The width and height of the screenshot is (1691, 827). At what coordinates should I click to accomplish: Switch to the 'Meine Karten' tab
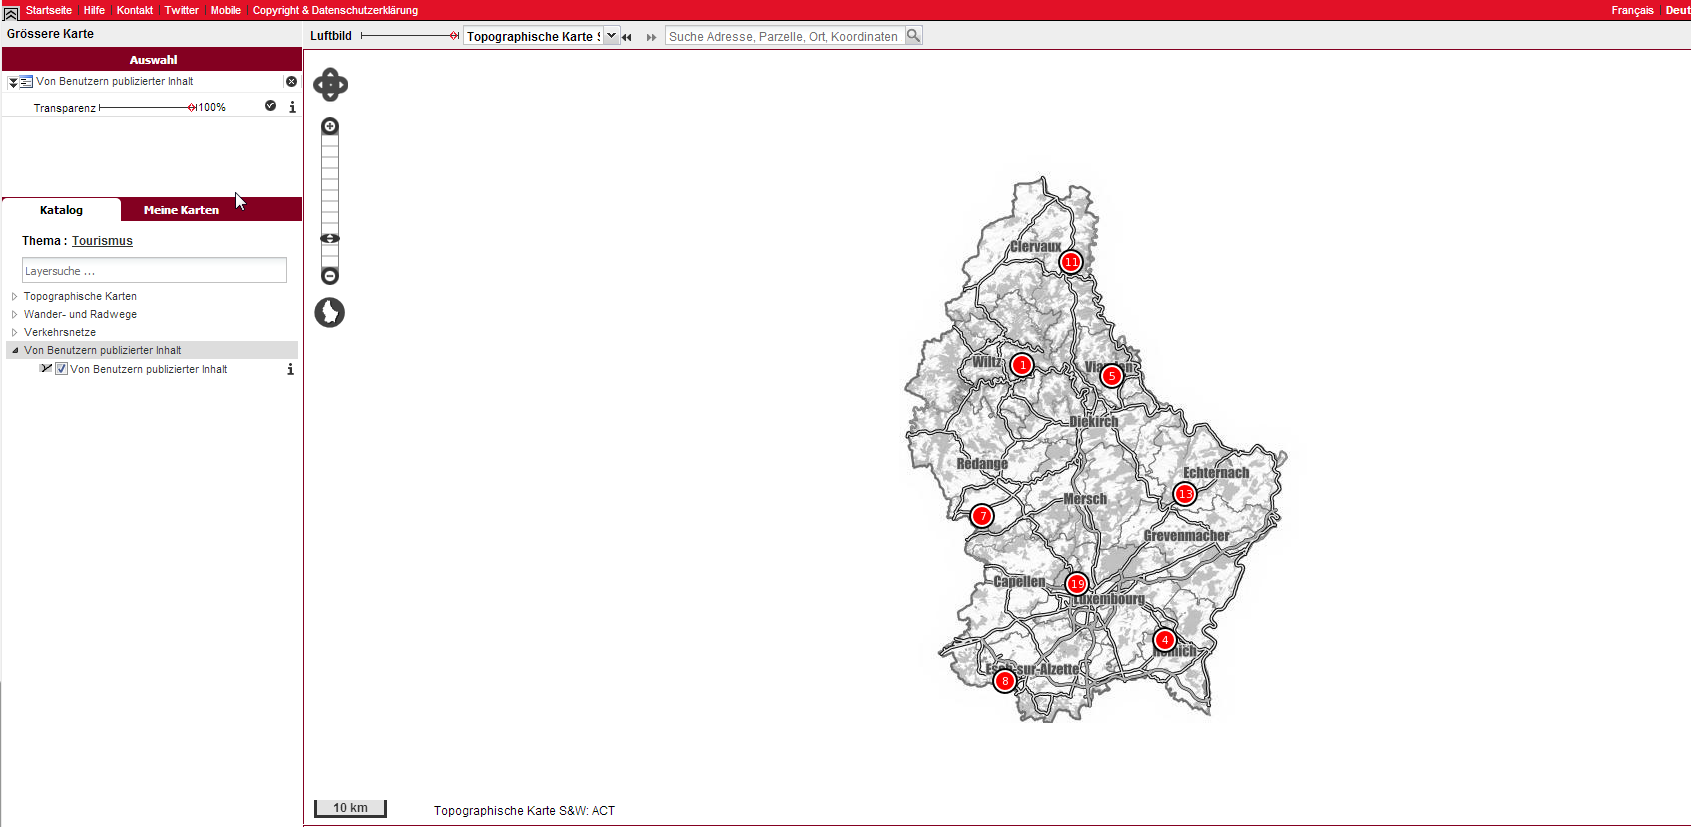181,210
